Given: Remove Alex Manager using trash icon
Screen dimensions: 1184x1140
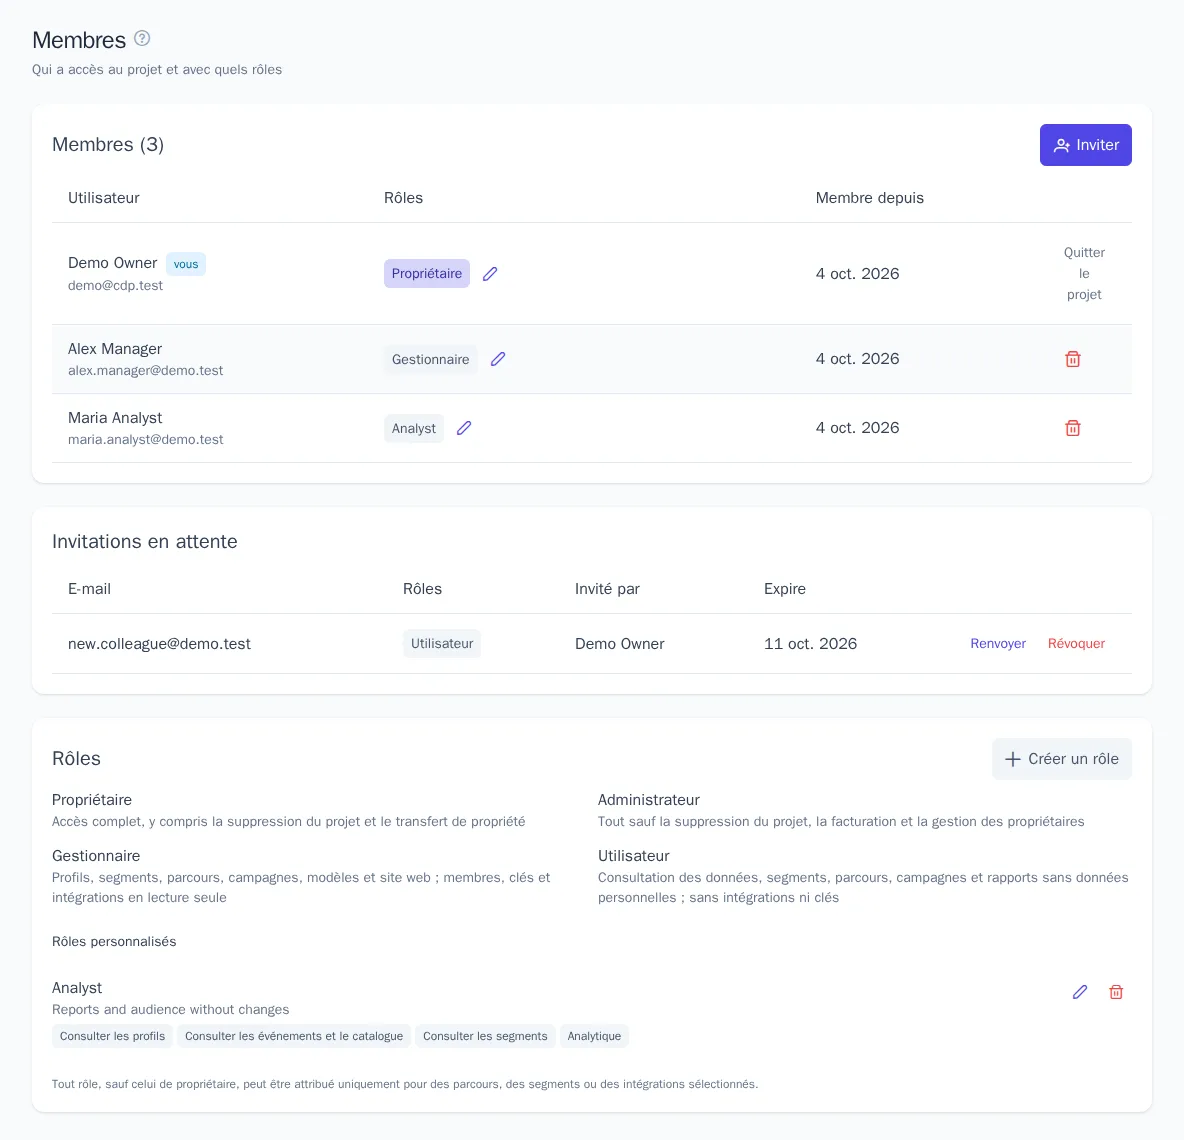Looking at the screenshot, I should (x=1072, y=359).
